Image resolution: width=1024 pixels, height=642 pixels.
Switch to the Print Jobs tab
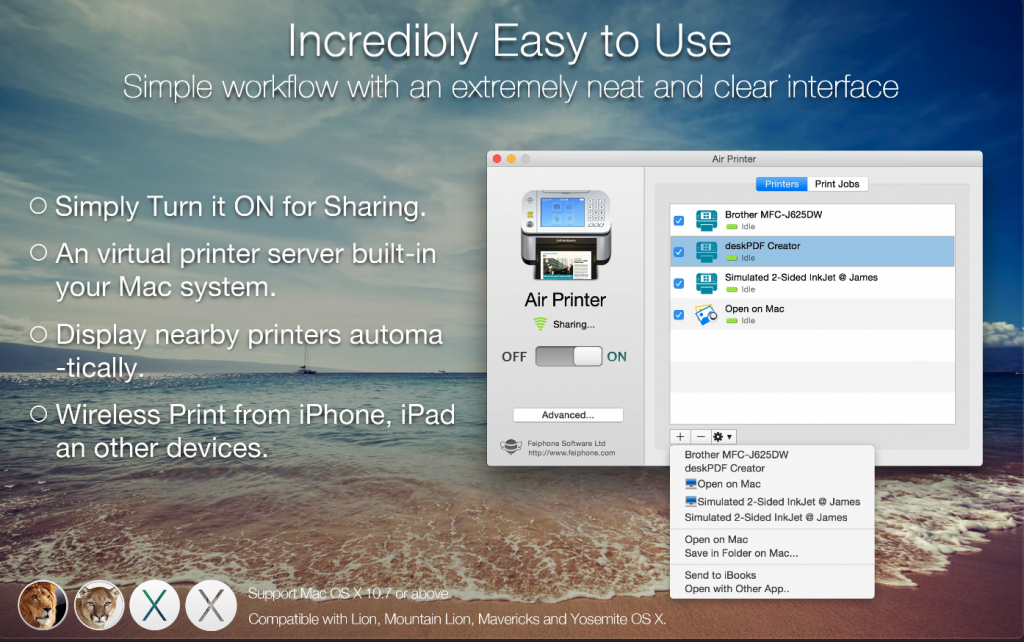pos(838,183)
